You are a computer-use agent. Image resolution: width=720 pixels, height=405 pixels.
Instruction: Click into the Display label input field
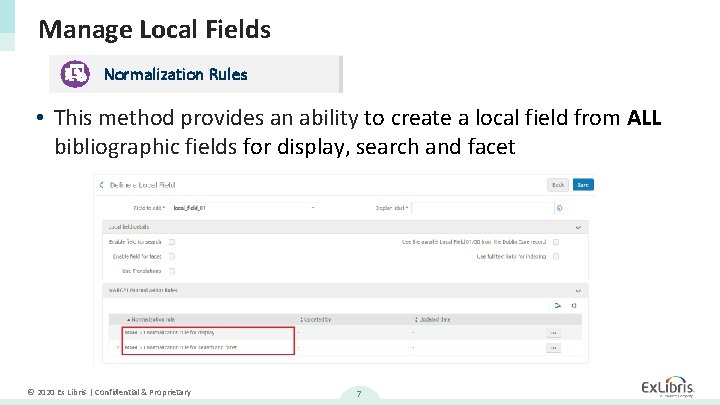tap(483, 208)
